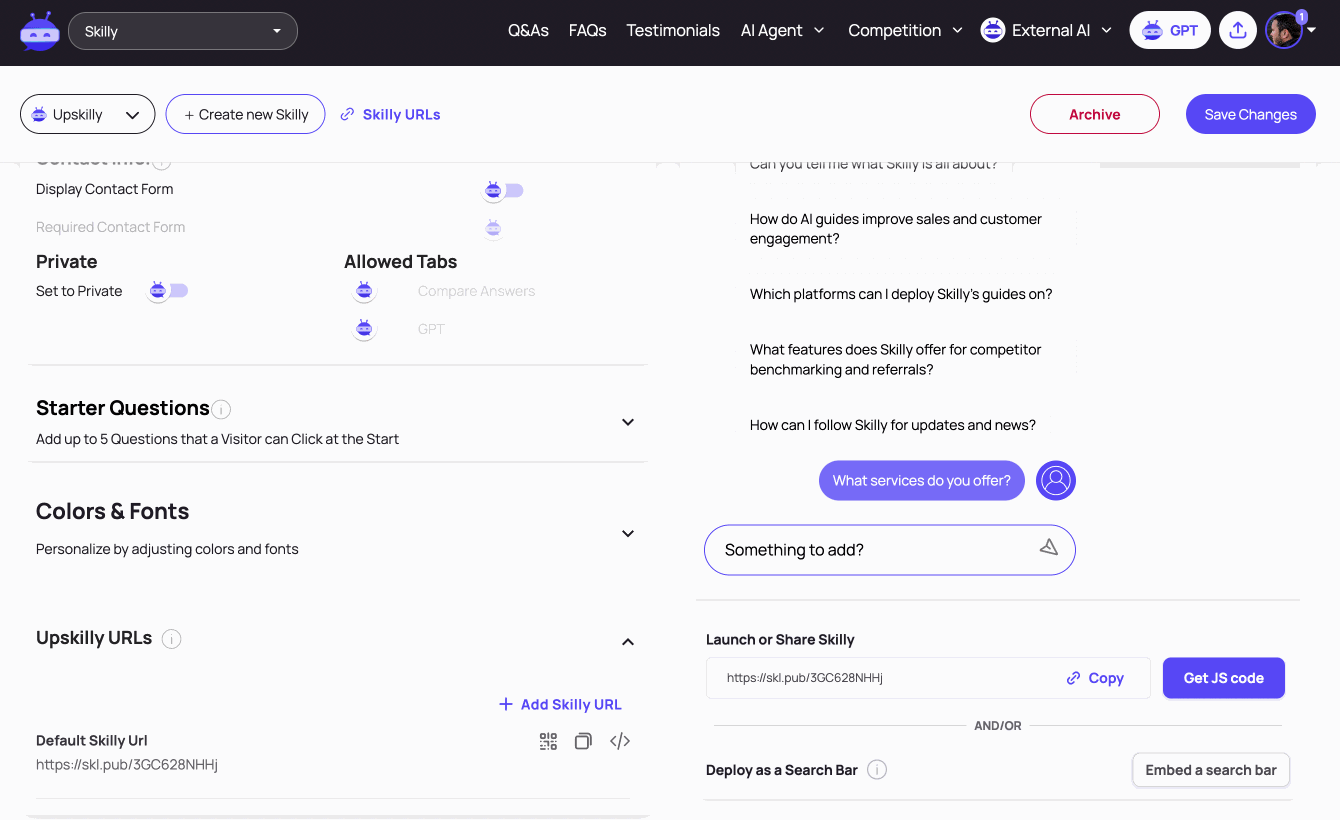1340x820 pixels.
Task: Click the GPT pill button
Action: pos(1170,31)
